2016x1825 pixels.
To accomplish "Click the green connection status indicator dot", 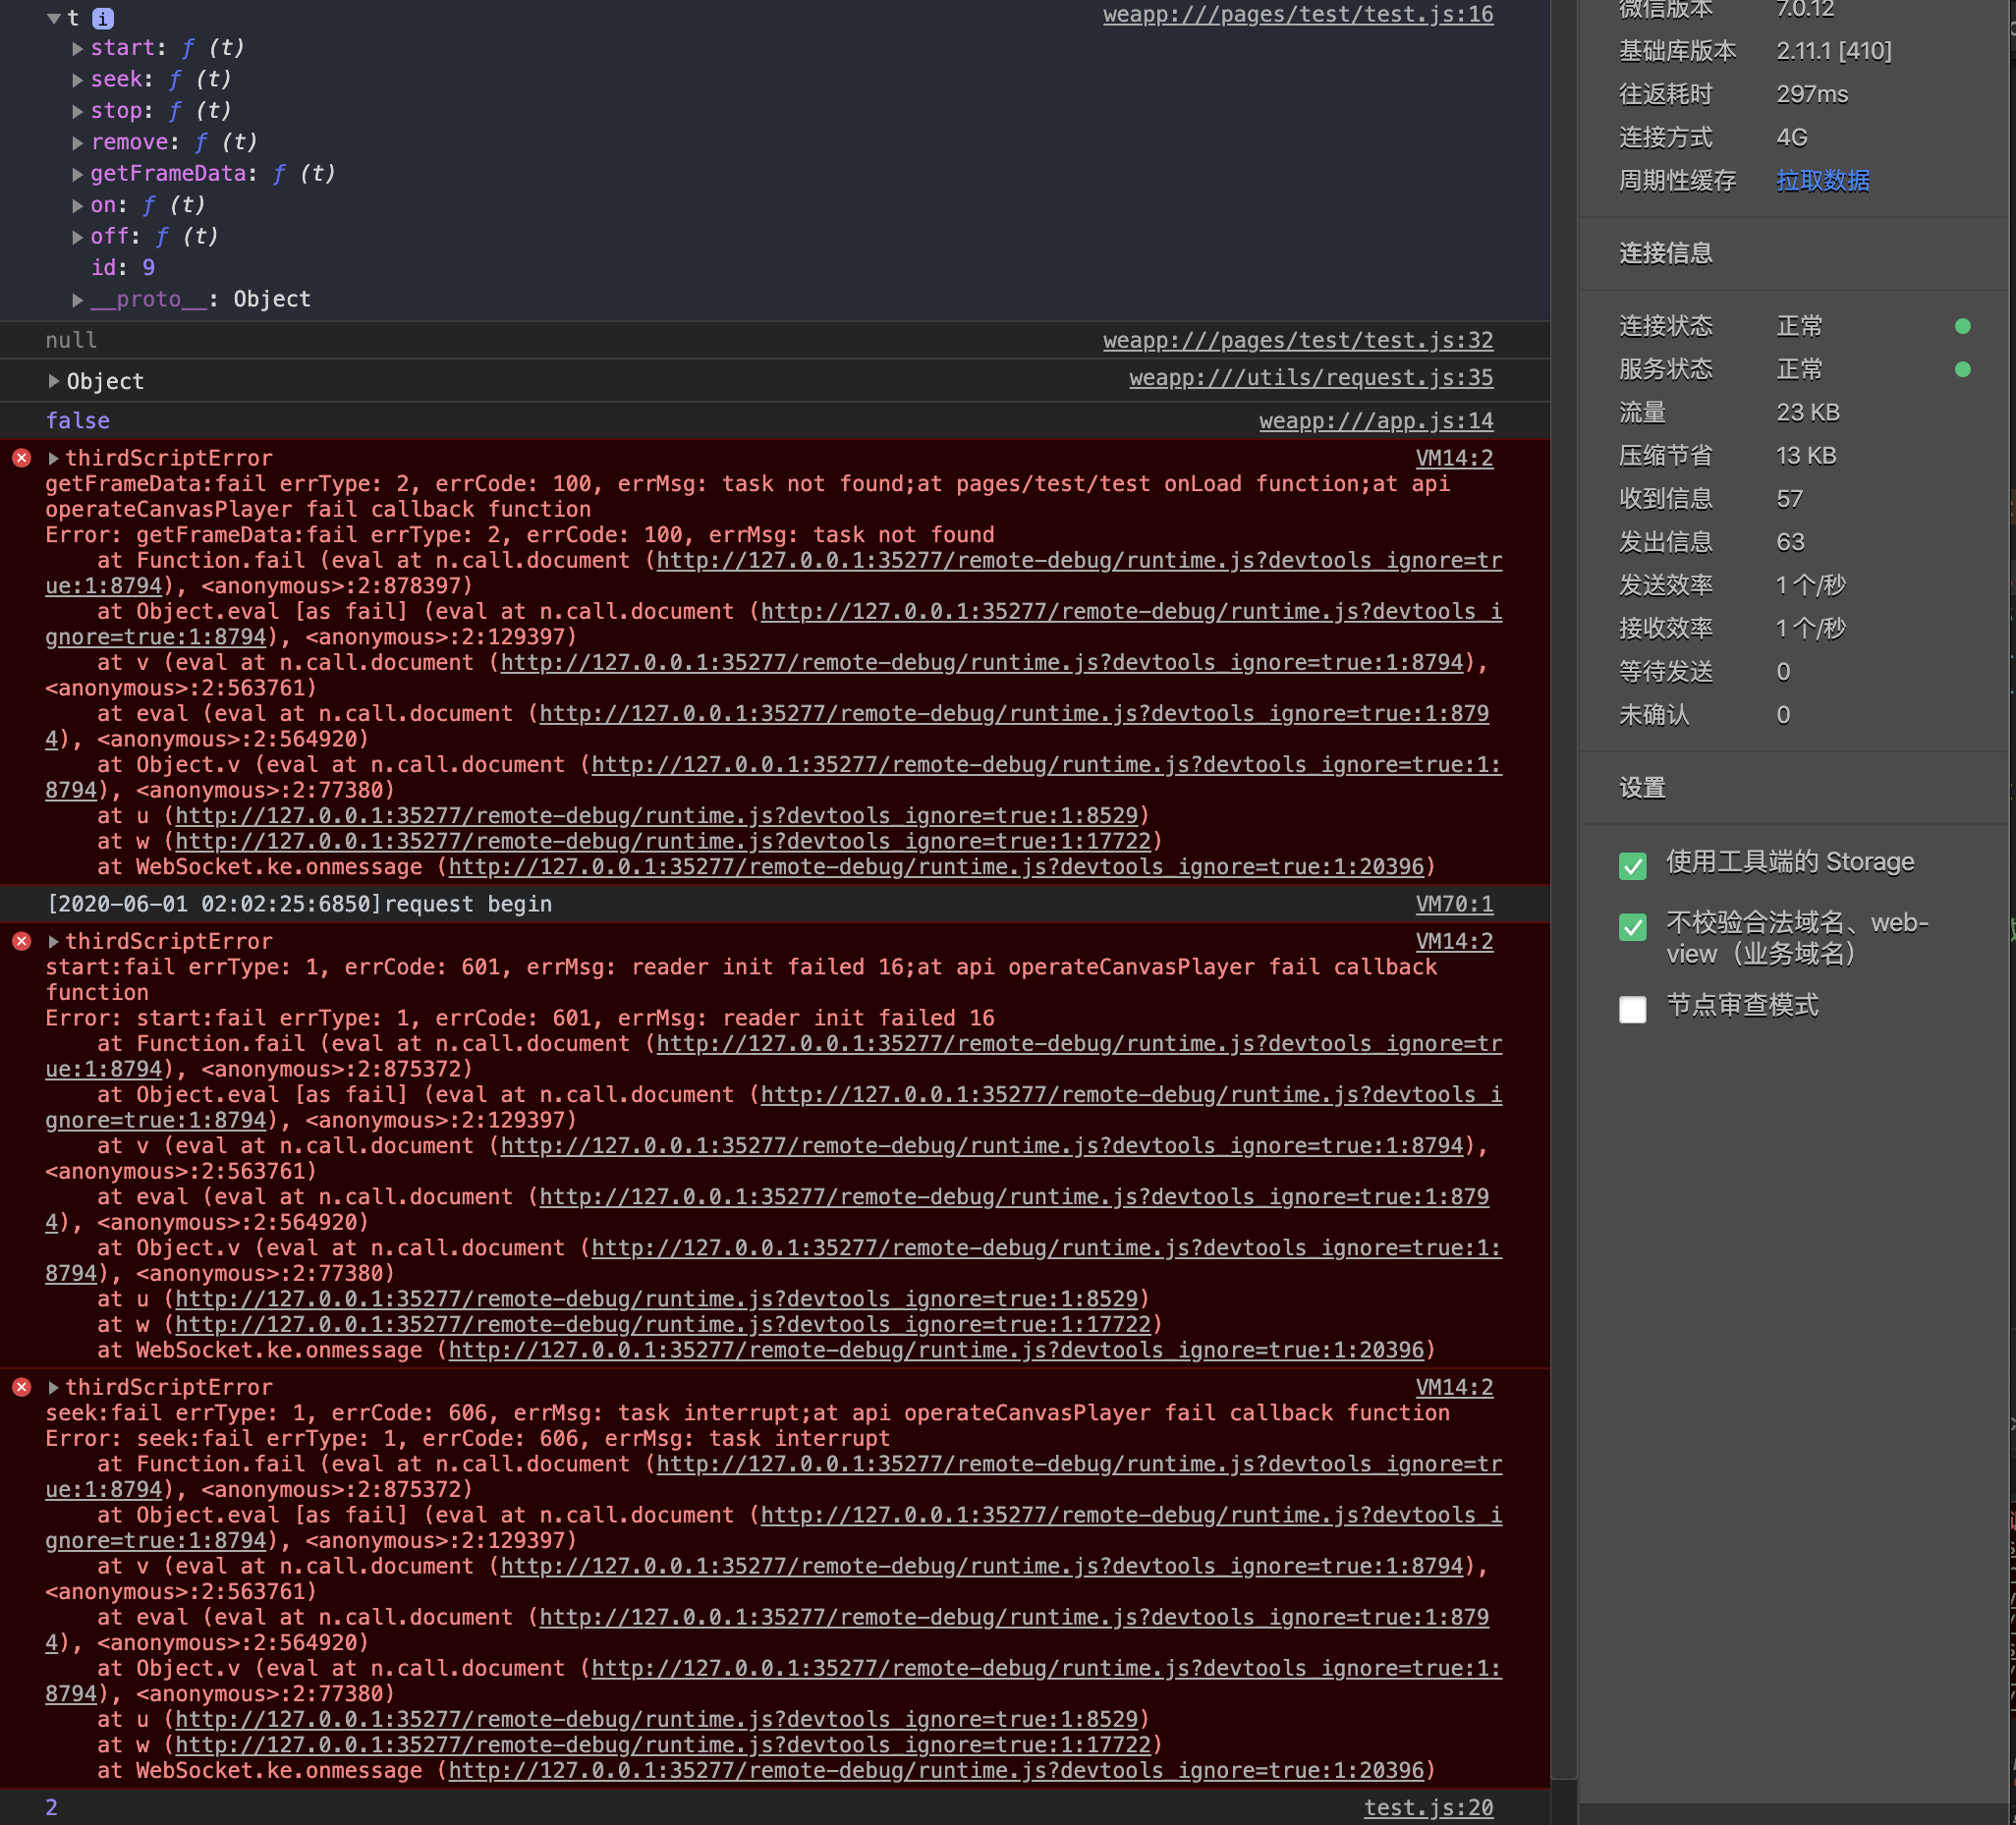I will coord(1962,326).
